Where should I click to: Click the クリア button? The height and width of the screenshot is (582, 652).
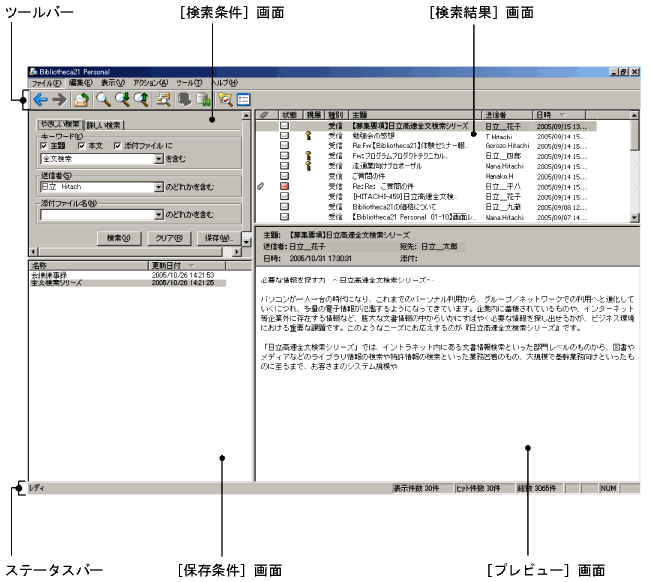coord(169,238)
